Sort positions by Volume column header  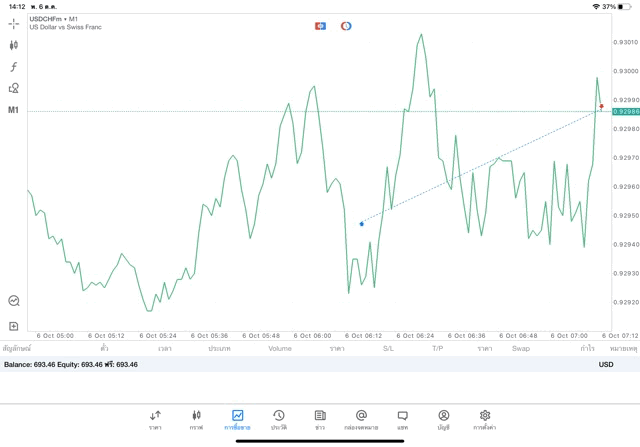[x=279, y=349]
